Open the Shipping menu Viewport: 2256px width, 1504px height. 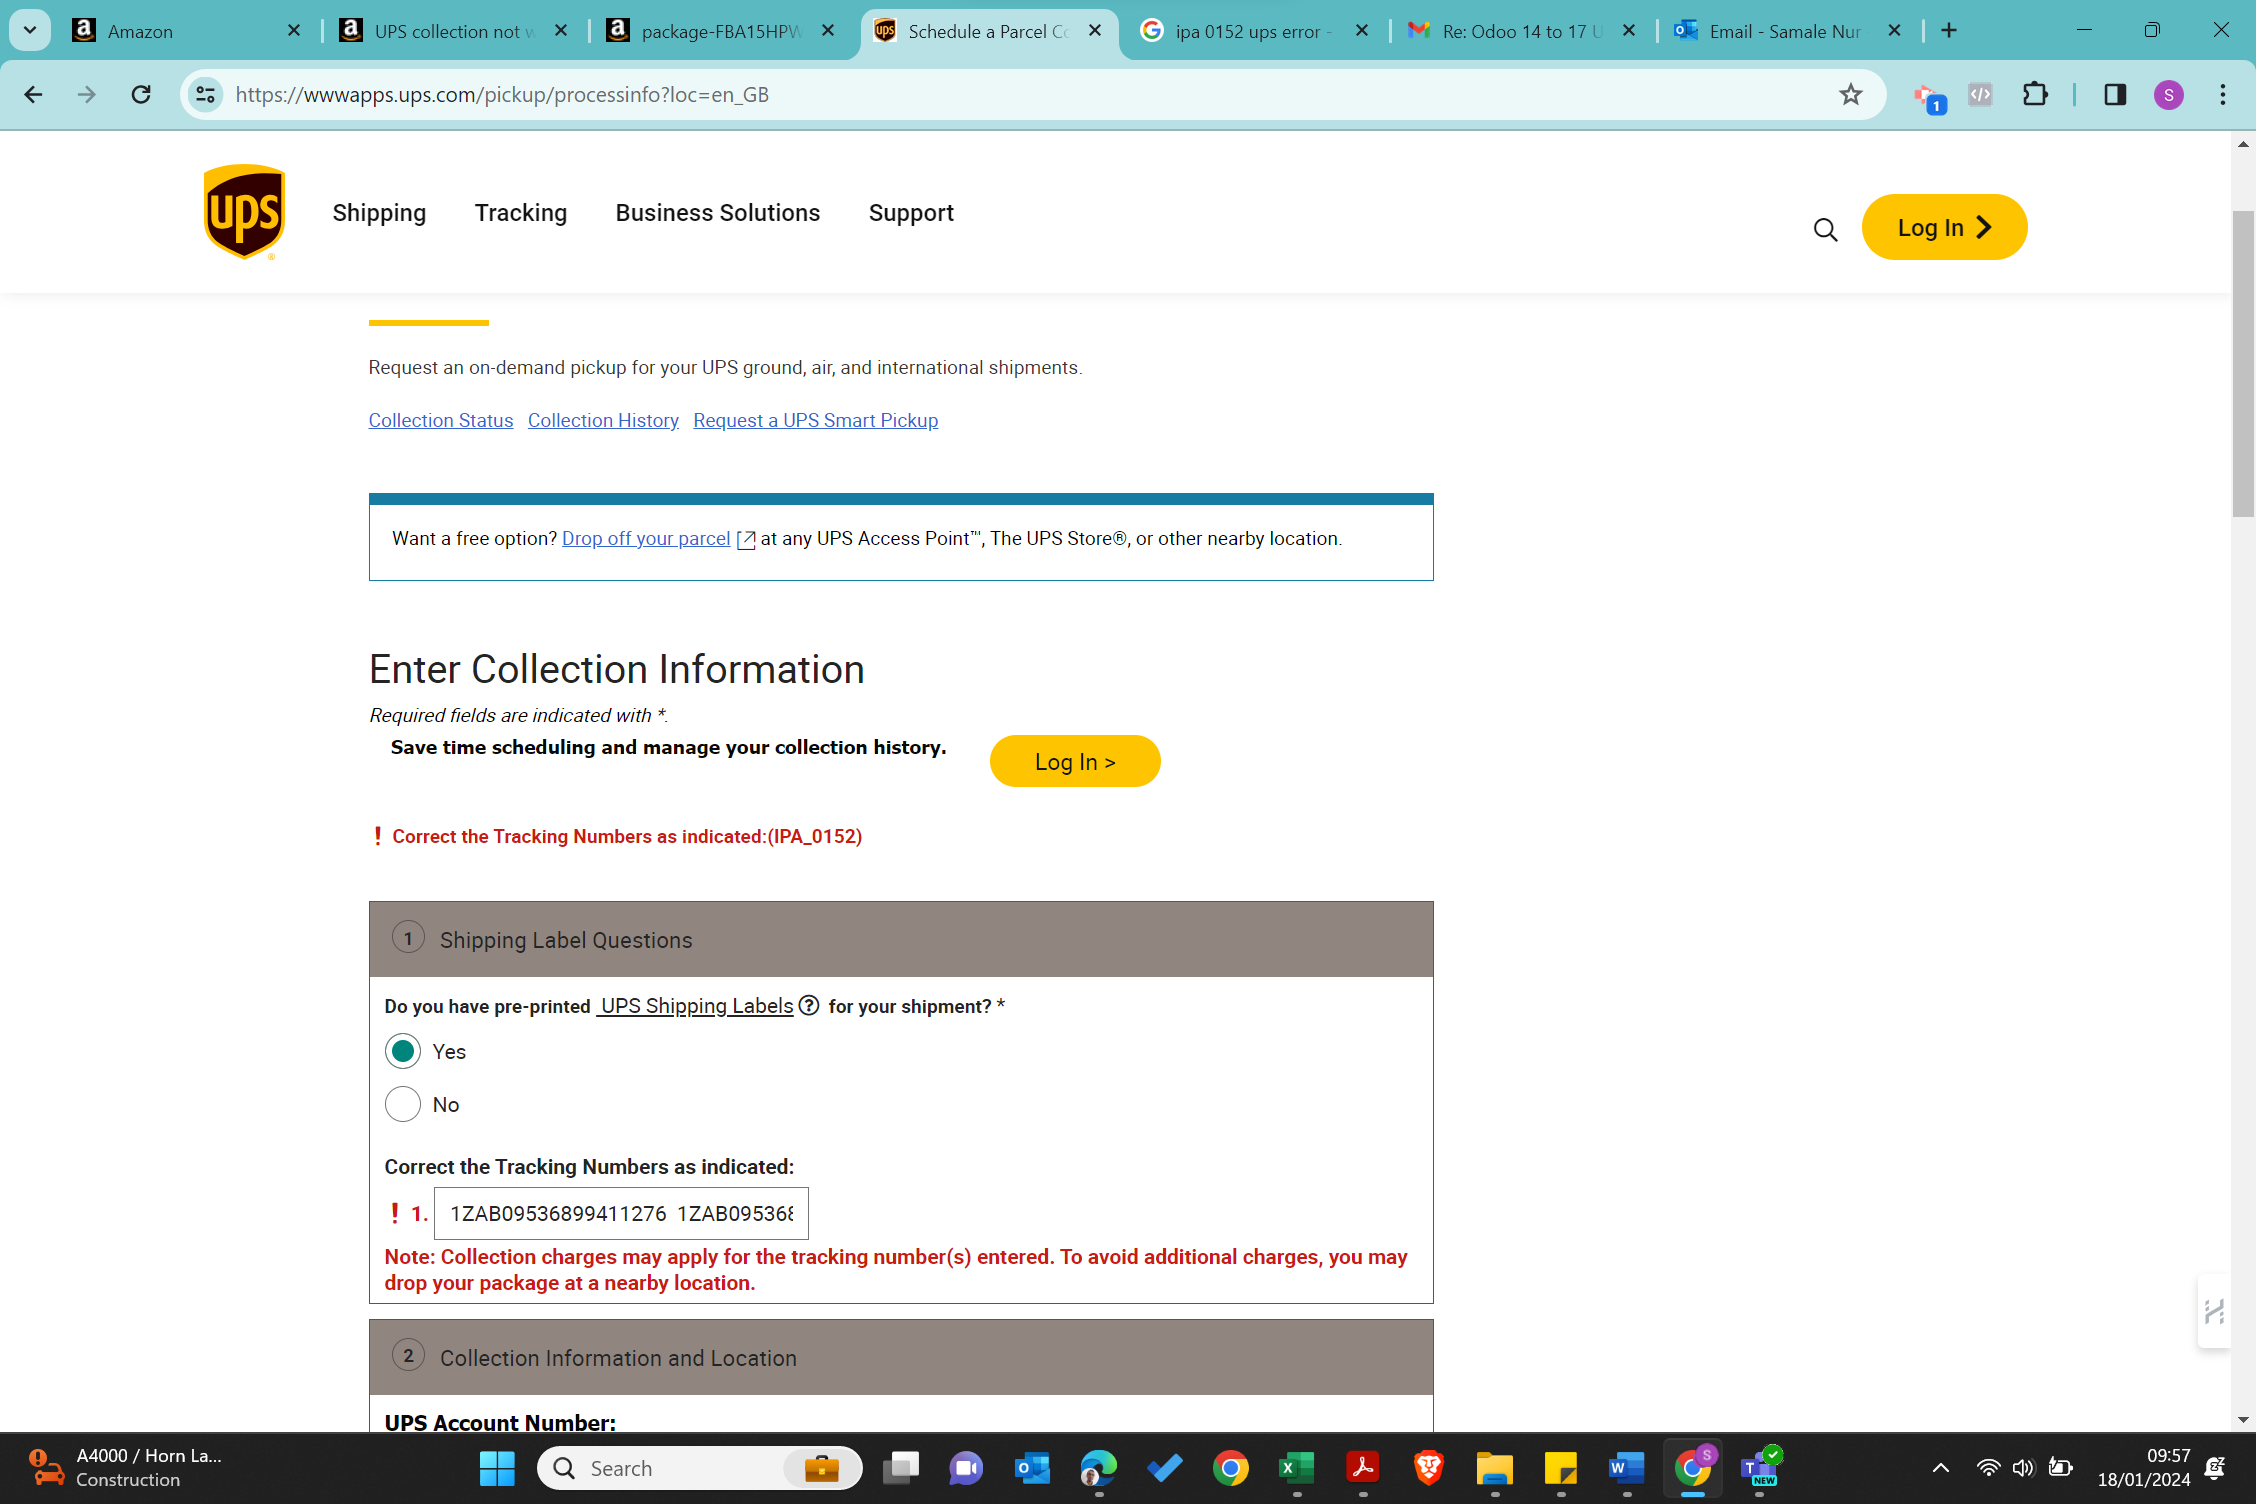pos(379,213)
